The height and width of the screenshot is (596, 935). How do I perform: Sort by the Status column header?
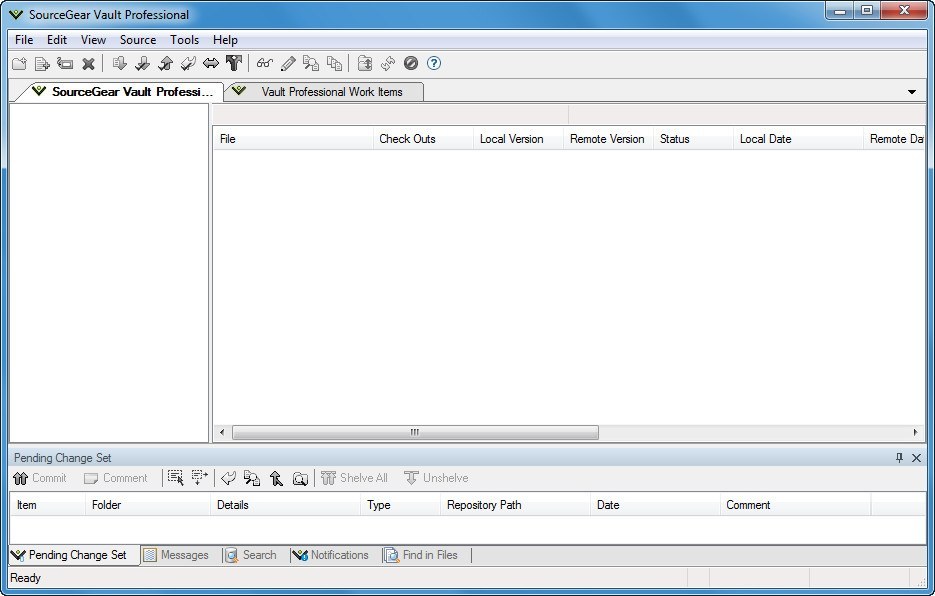click(x=693, y=139)
